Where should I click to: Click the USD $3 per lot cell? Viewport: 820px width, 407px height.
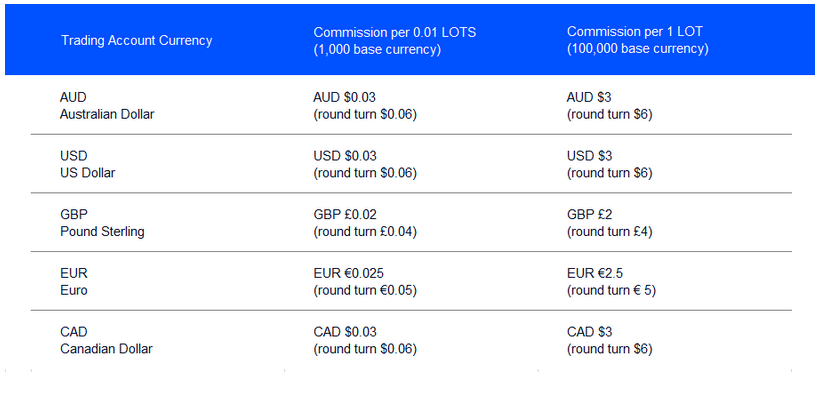click(x=610, y=164)
